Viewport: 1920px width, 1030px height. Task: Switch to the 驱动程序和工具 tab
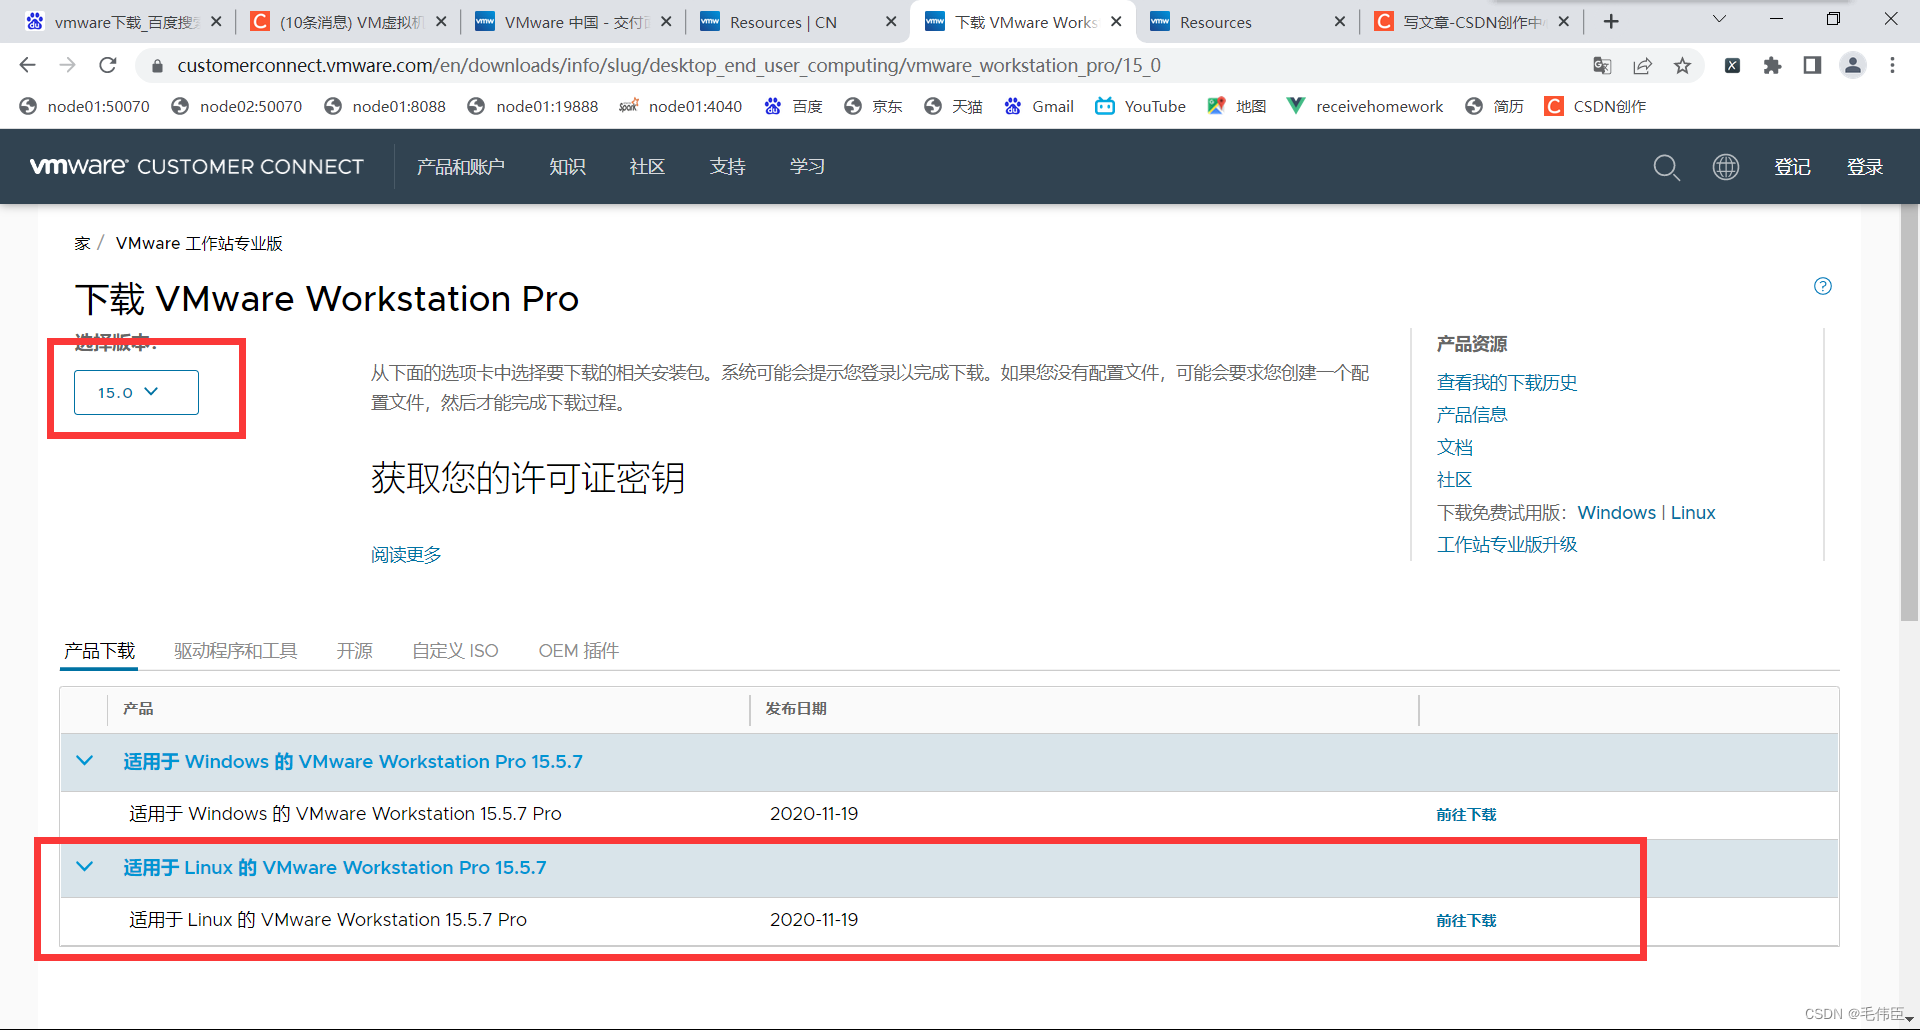tap(236, 651)
